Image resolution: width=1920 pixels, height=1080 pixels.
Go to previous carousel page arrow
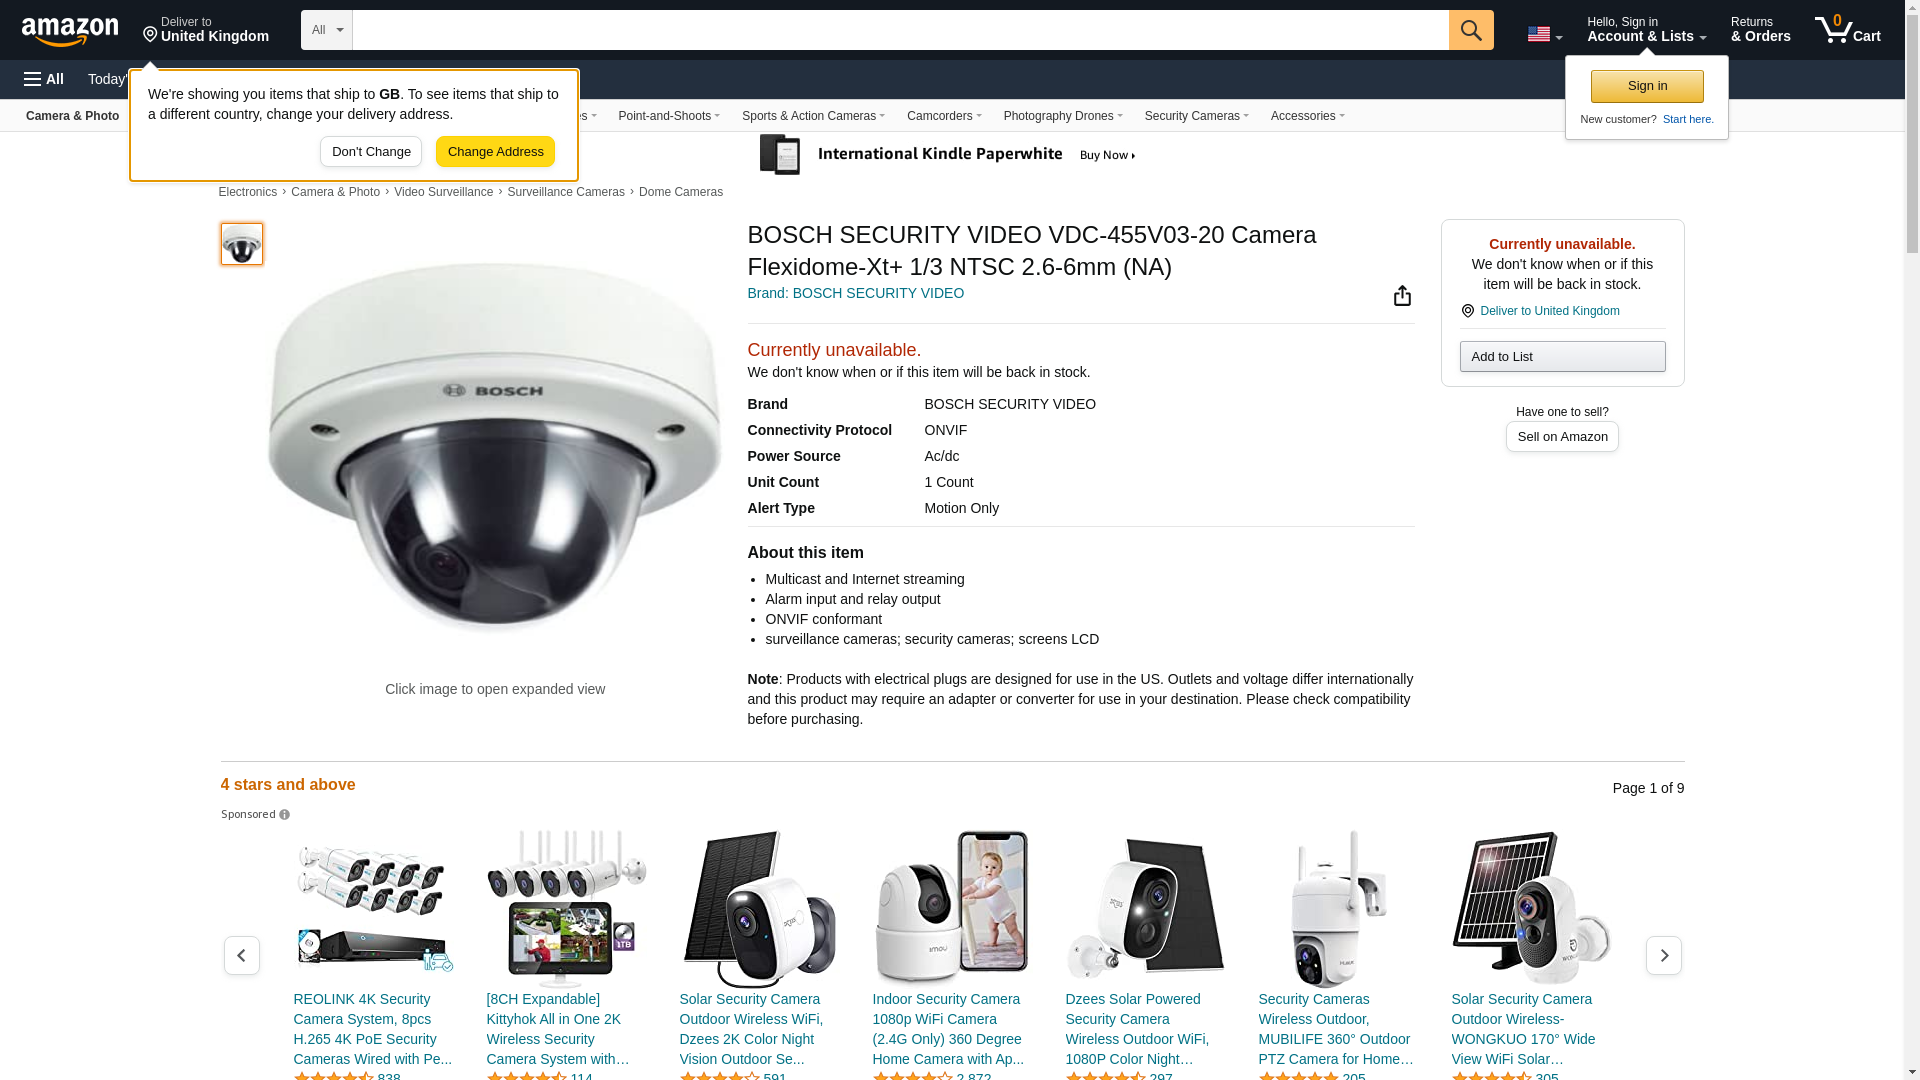pyautogui.click(x=242, y=956)
